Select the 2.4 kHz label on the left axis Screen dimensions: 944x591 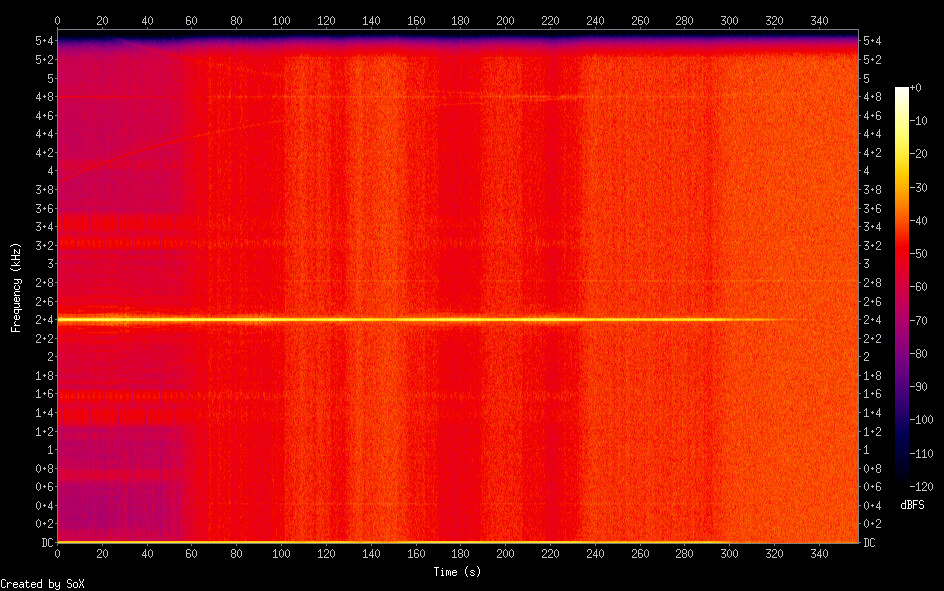(43, 320)
